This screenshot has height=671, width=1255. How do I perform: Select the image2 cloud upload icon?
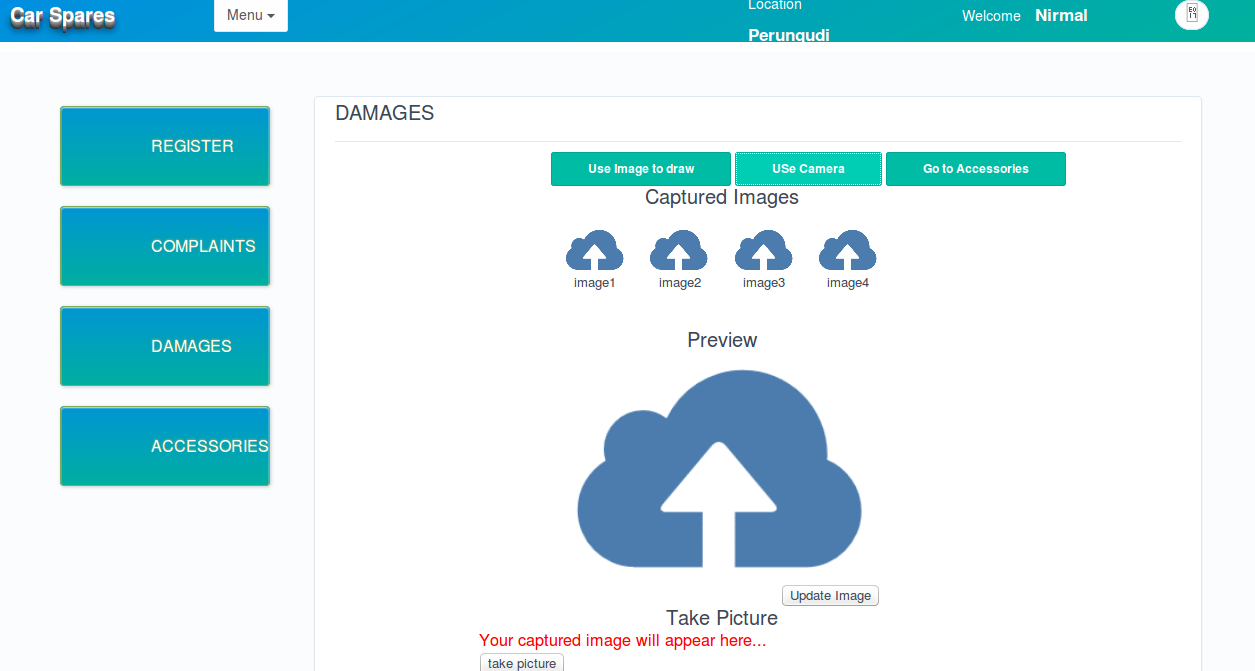pos(679,251)
